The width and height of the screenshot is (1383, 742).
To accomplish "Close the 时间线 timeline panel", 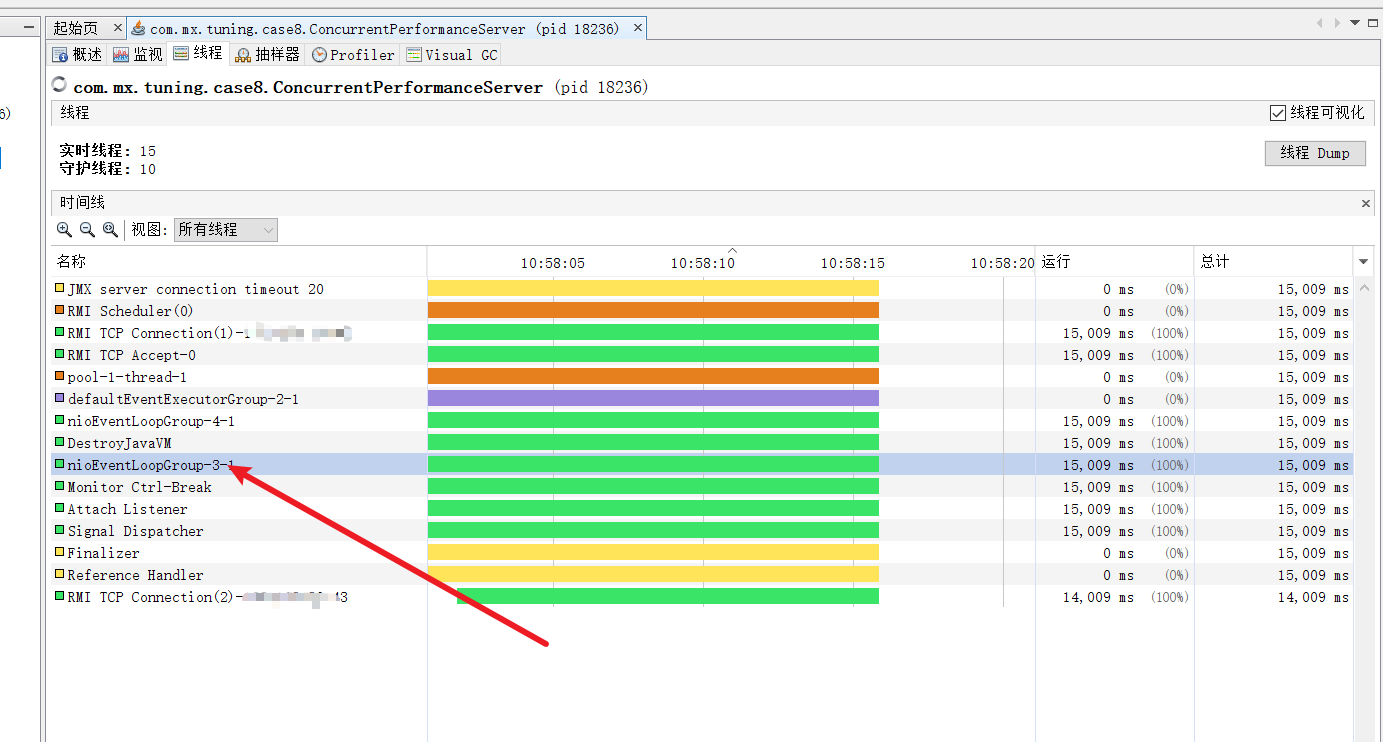I will click(1366, 203).
